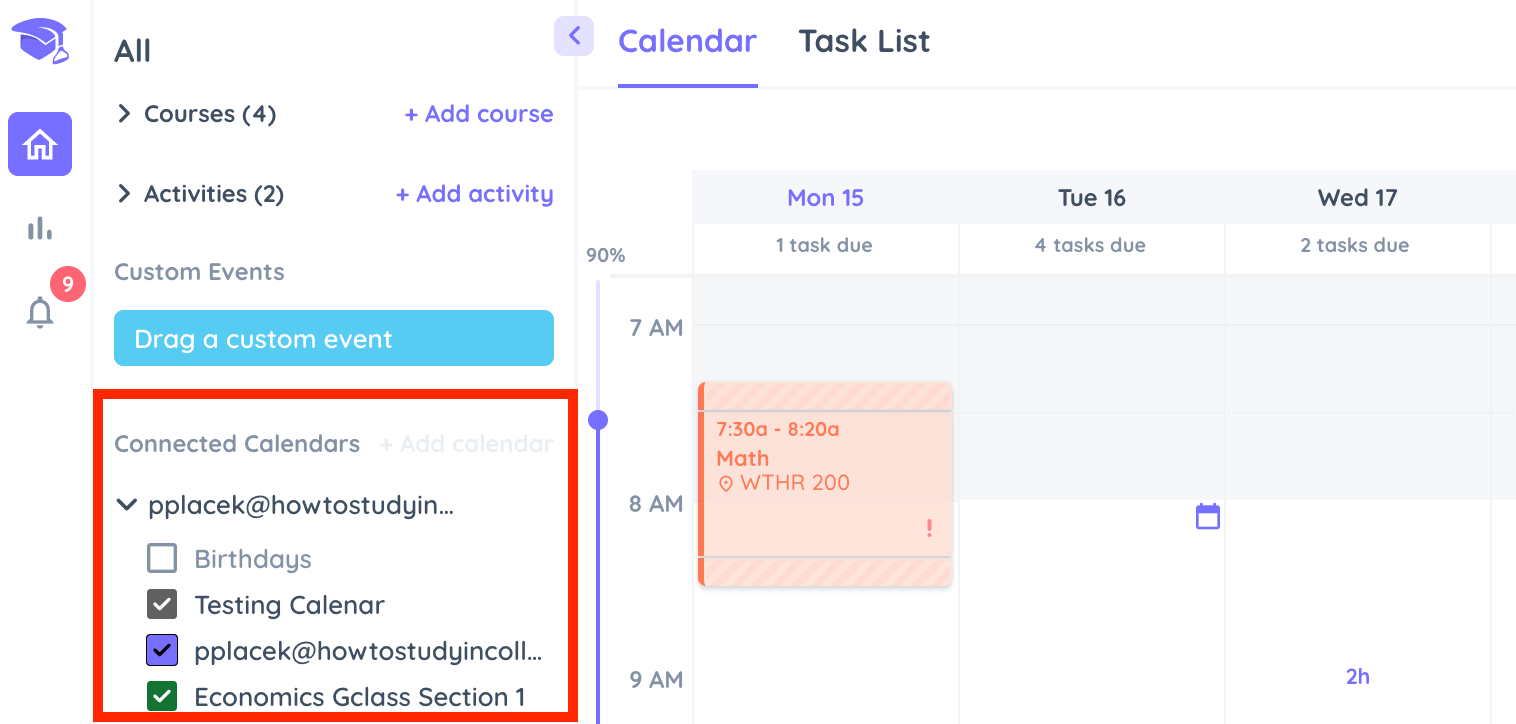Image resolution: width=1516 pixels, height=724 pixels.
Task: Uncheck the Testing Calenar checkbox
Action: pos(162,604)
